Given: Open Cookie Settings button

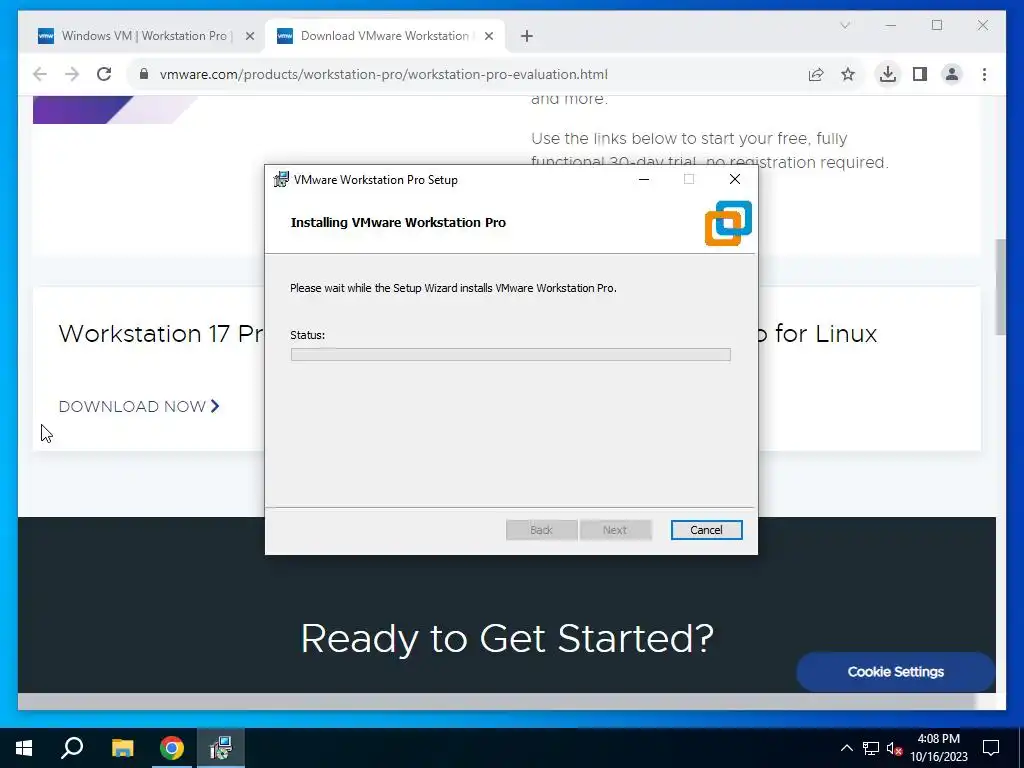Looking at the screenshot, I should coord(895,671).
